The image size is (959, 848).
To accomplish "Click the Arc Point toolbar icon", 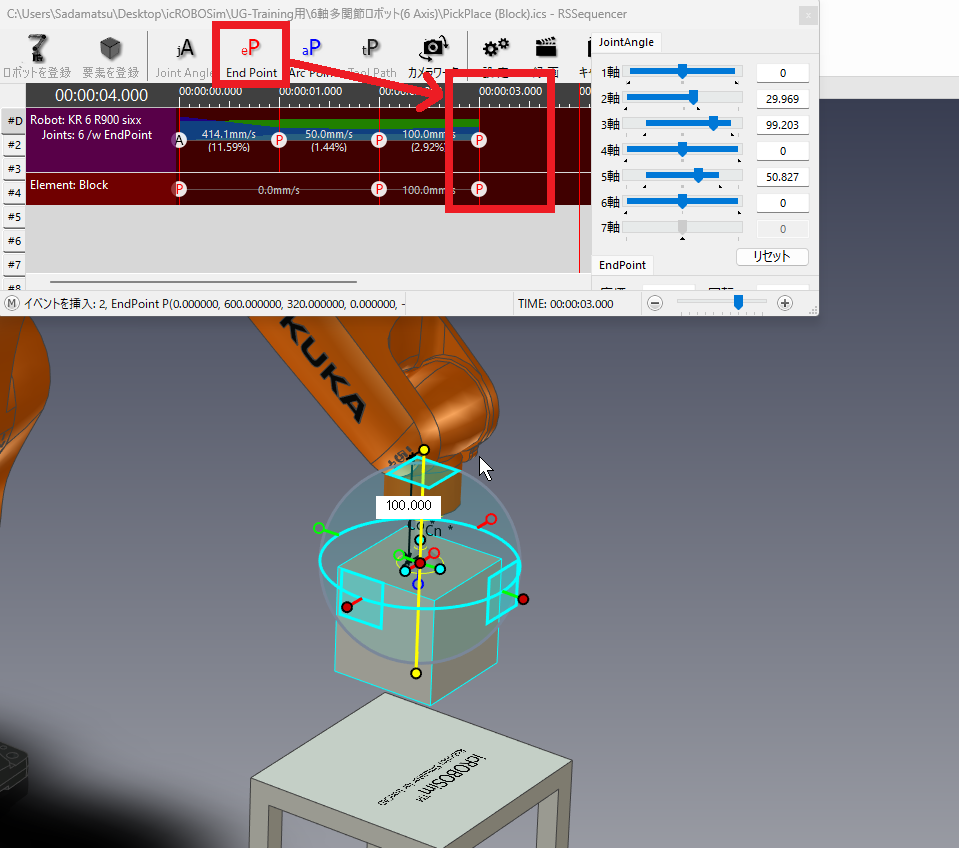I will 311,56.
